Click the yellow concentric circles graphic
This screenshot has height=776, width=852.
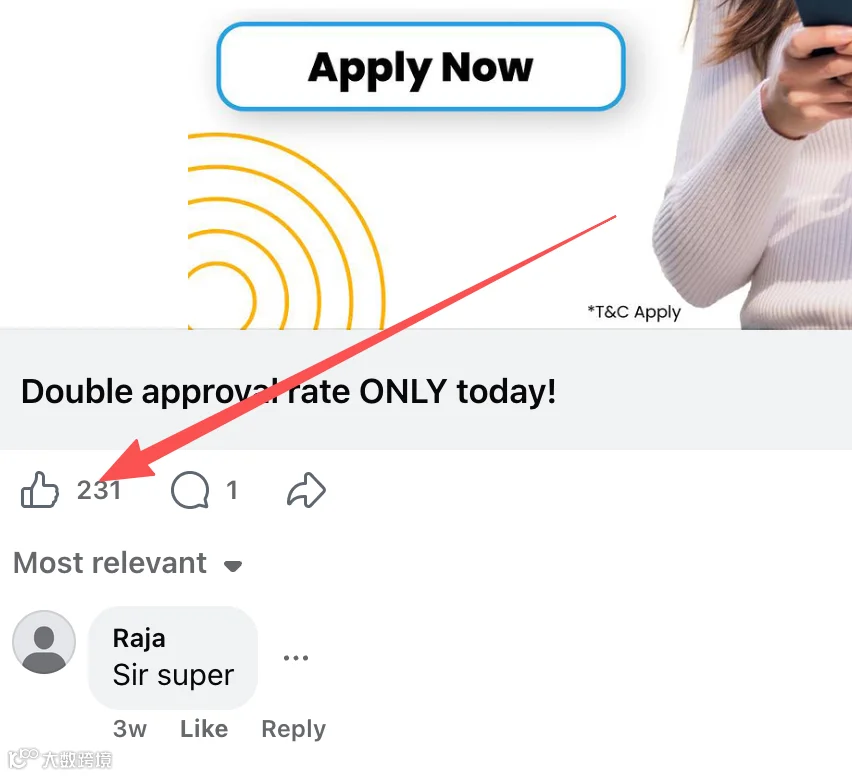[x=286, y=231]
